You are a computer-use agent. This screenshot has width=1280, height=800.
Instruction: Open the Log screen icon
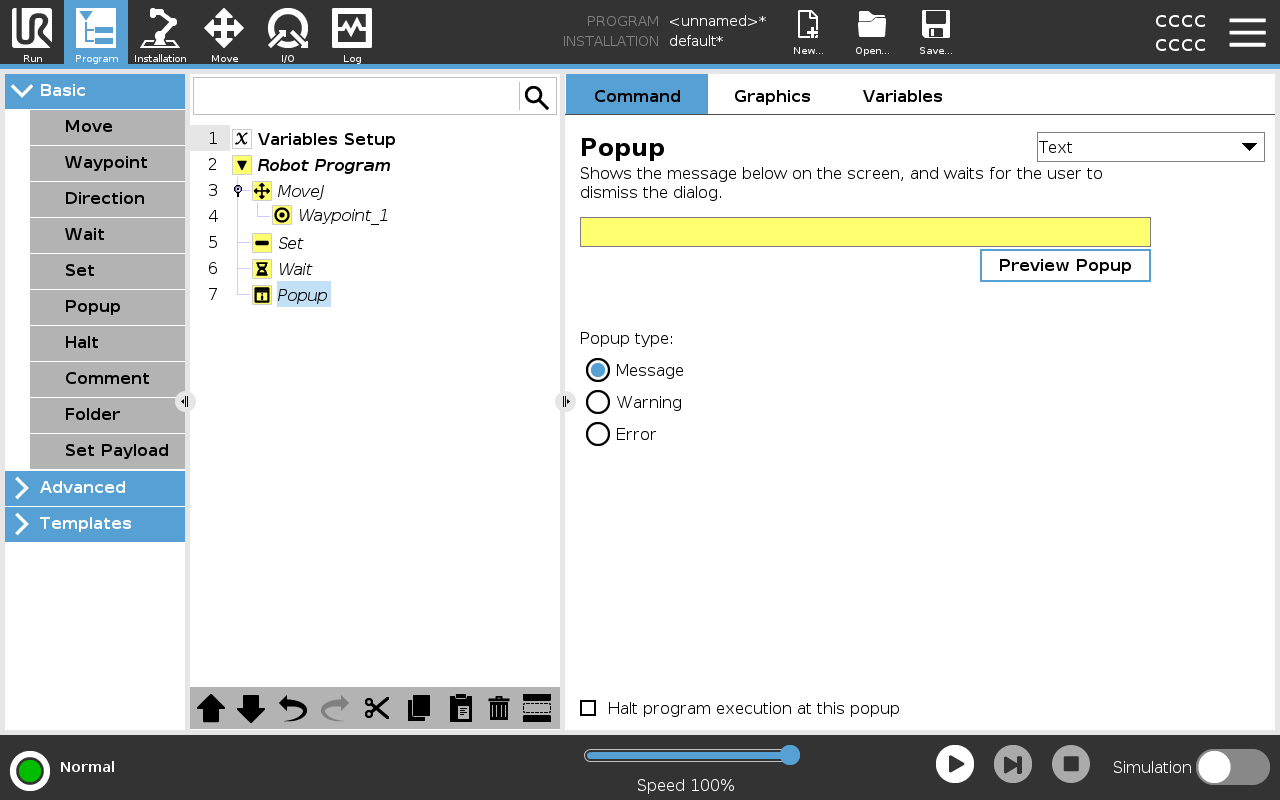(352, 33)
